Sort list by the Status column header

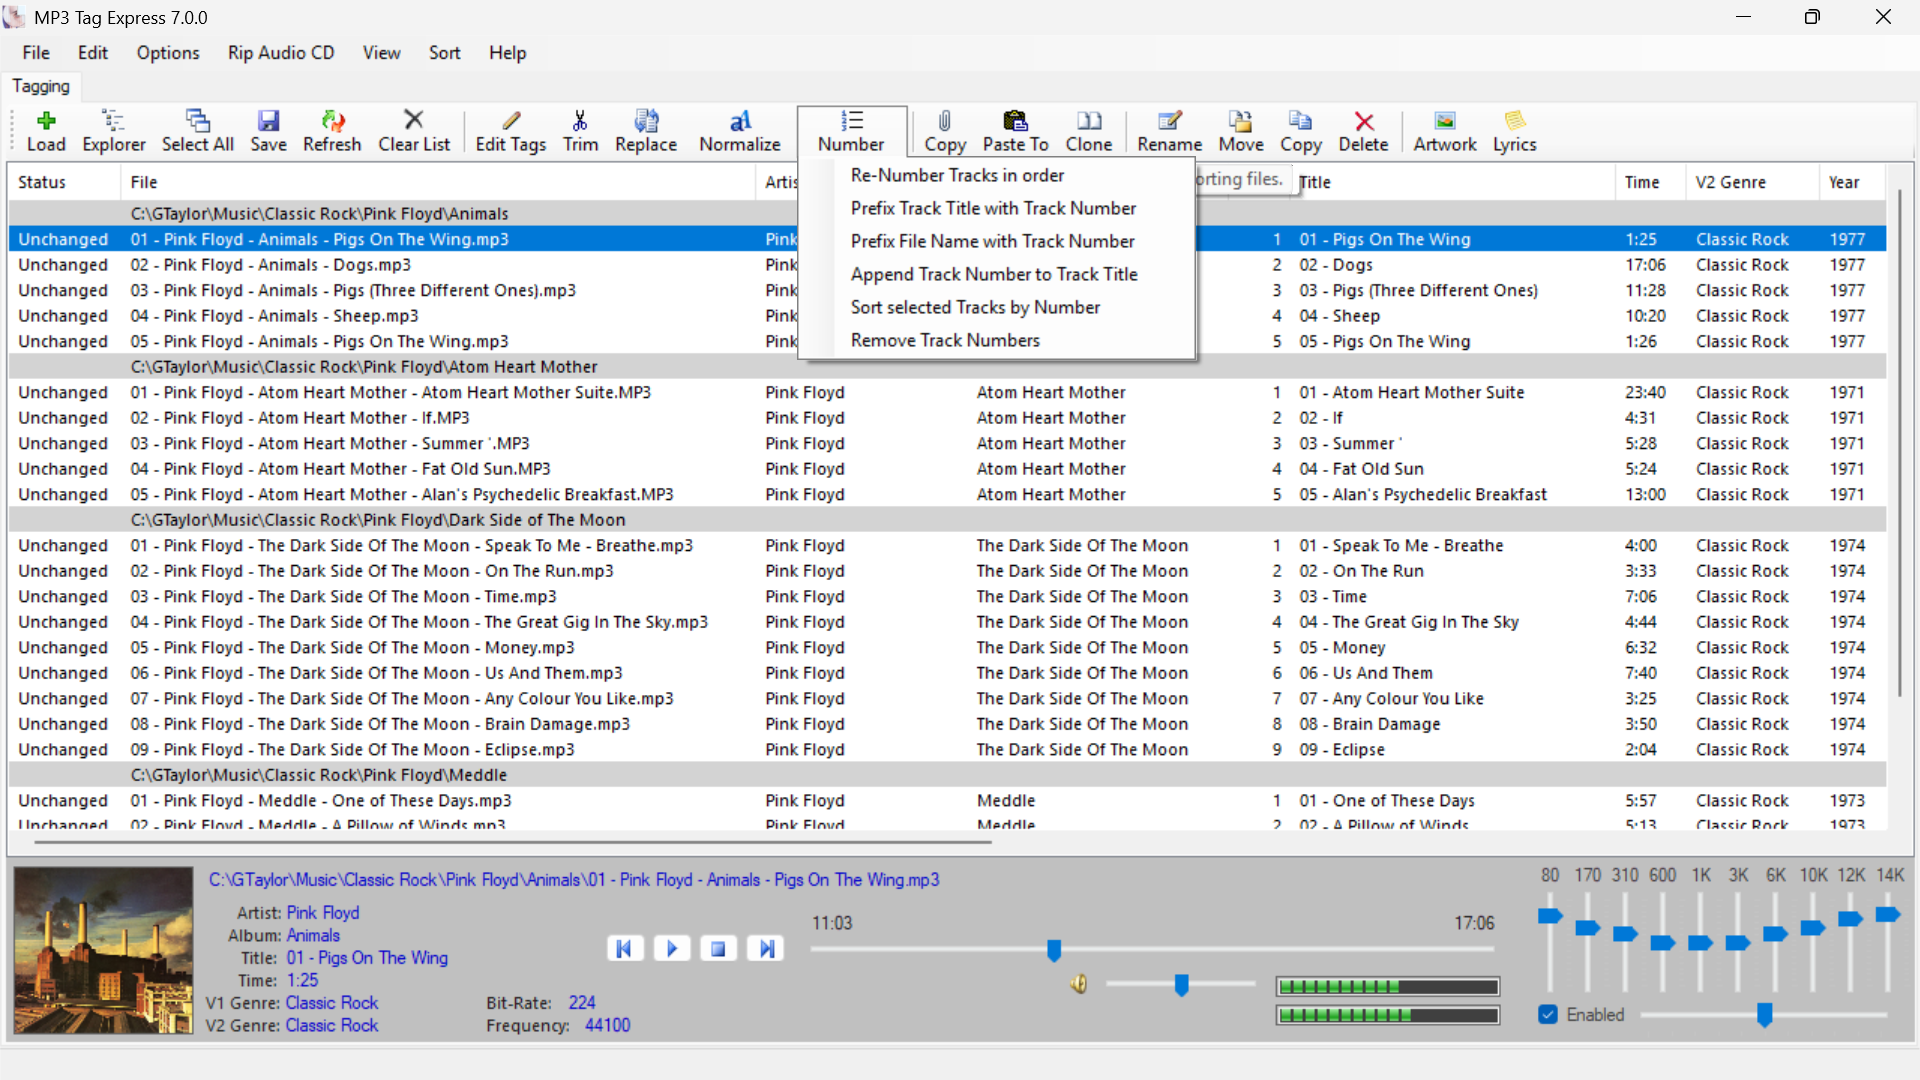(65, 182)
